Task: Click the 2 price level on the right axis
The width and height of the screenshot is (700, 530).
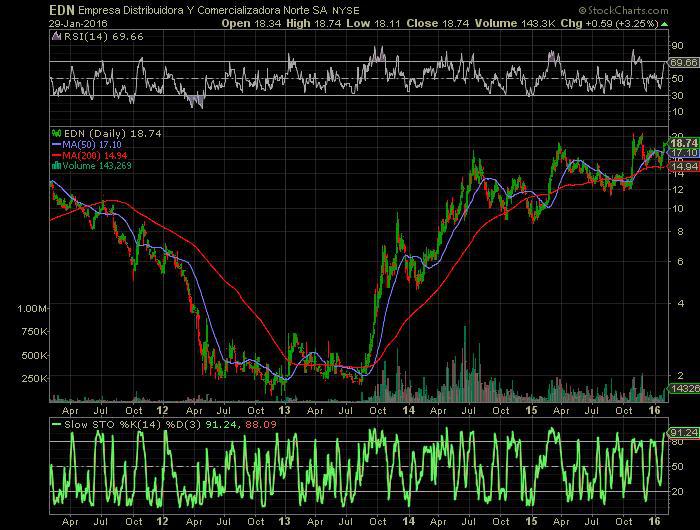Action: (x=680, y=376)
